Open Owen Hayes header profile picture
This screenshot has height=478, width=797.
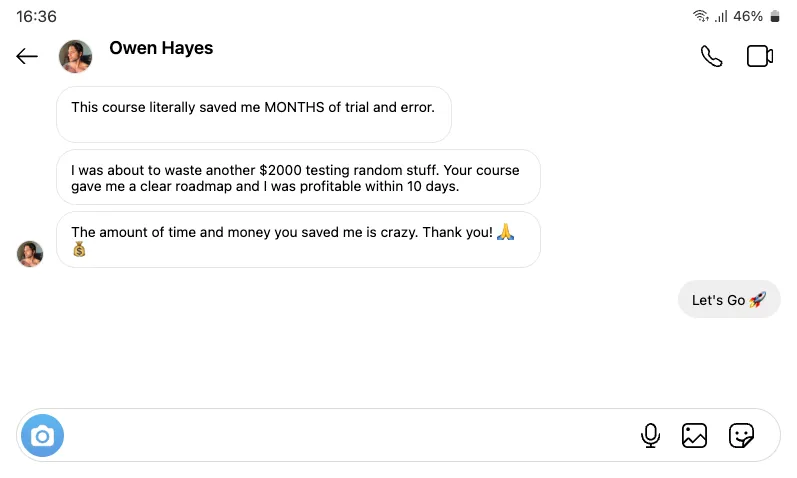click(76, 56)
